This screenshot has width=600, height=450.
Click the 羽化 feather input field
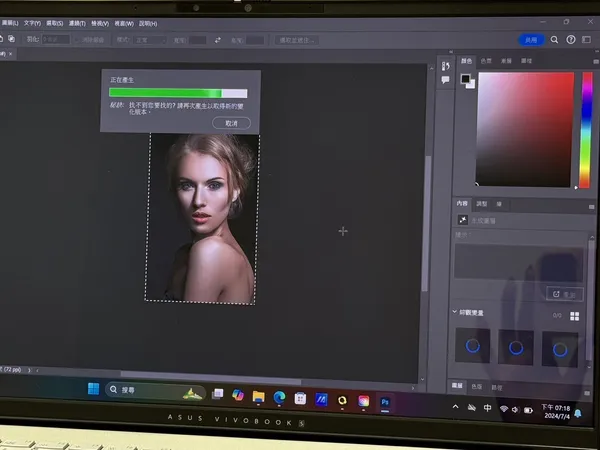[x=56, y=39]
